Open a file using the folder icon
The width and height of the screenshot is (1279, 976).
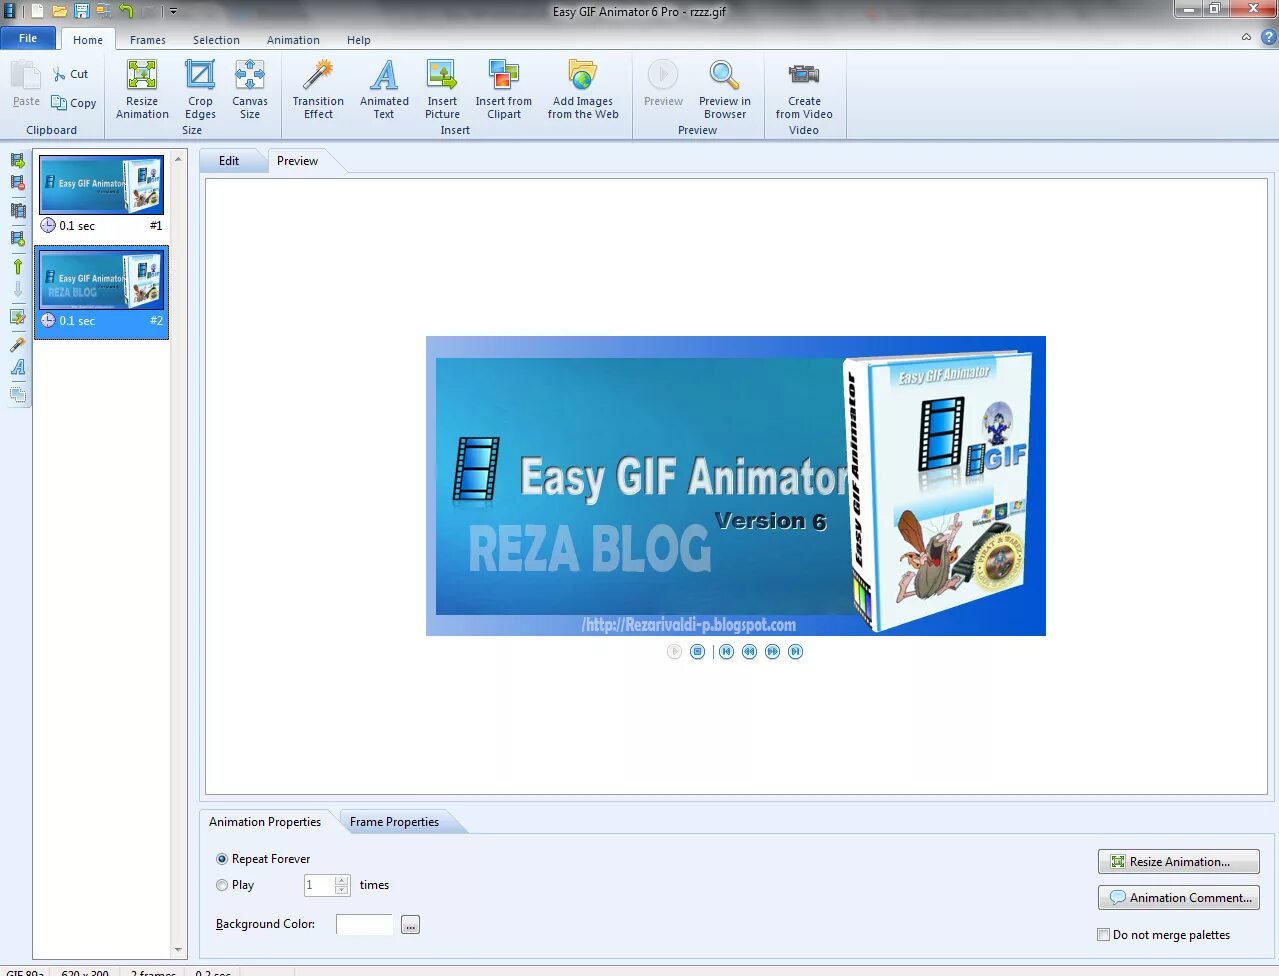60,11
